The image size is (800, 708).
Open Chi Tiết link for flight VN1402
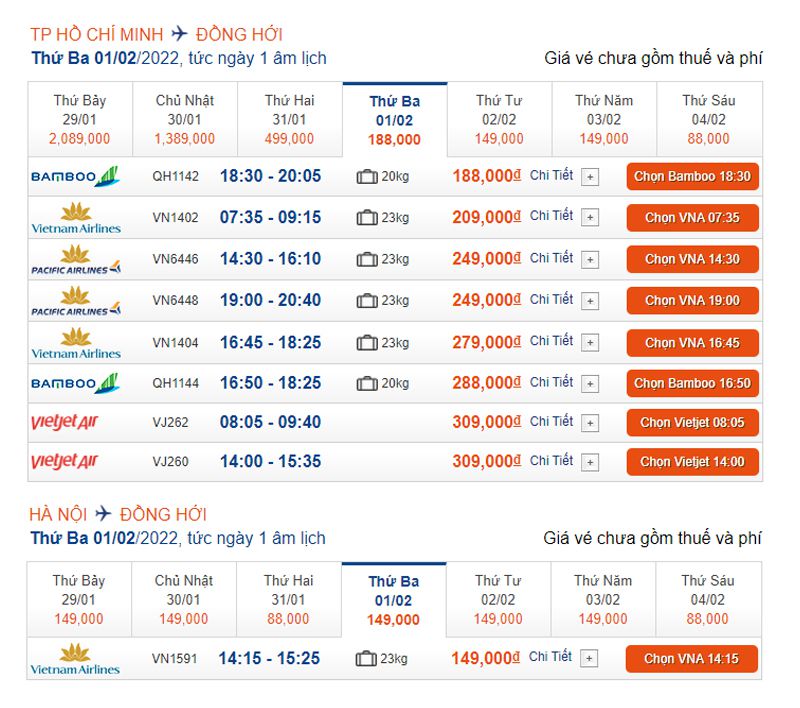pos(551,216)
